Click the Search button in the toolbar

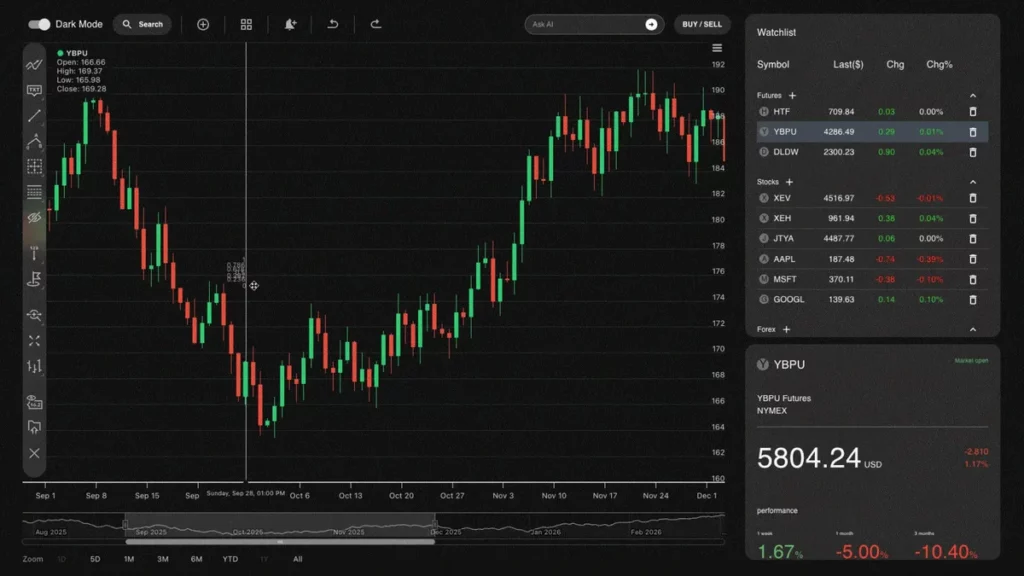point(142,23)
